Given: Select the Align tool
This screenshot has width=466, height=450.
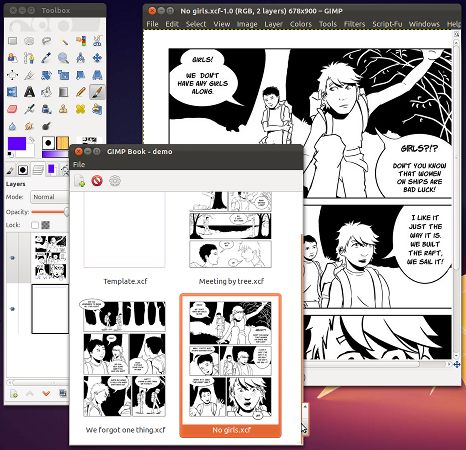Looking at the screenshot, I should click(13, 75).
